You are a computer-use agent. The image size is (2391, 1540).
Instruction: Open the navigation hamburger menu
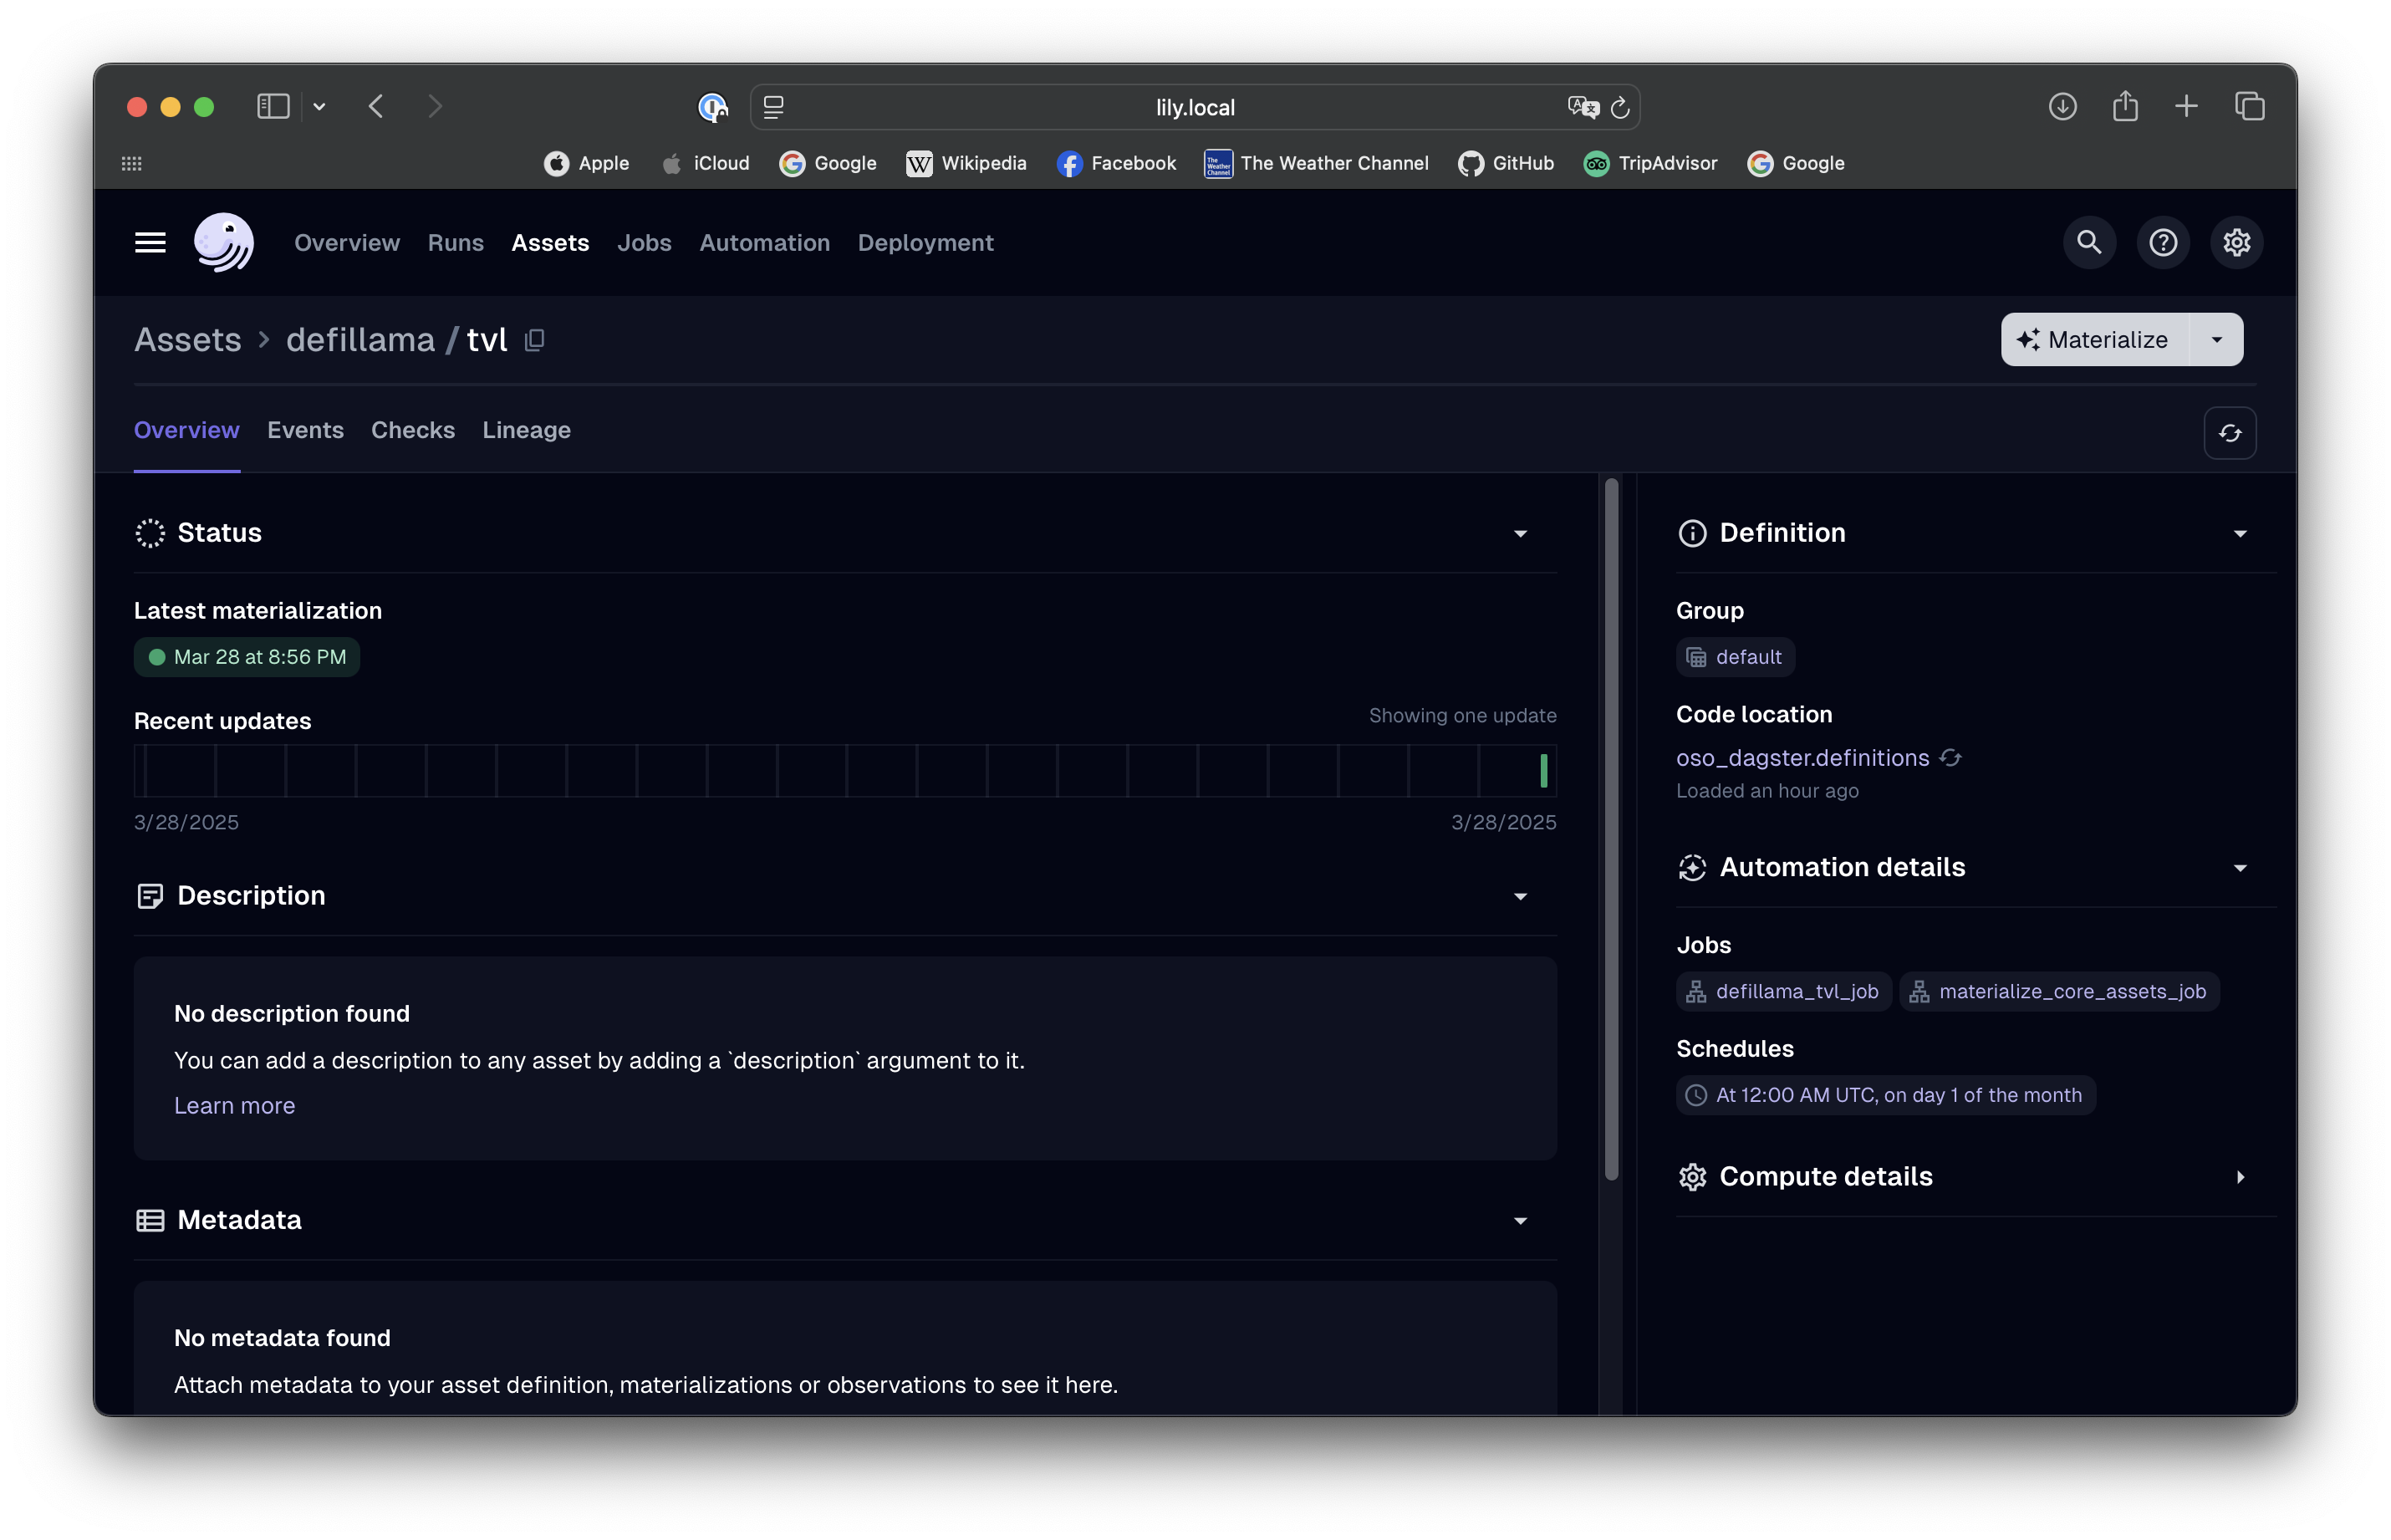pyautogui.click(x=149, y=242)
